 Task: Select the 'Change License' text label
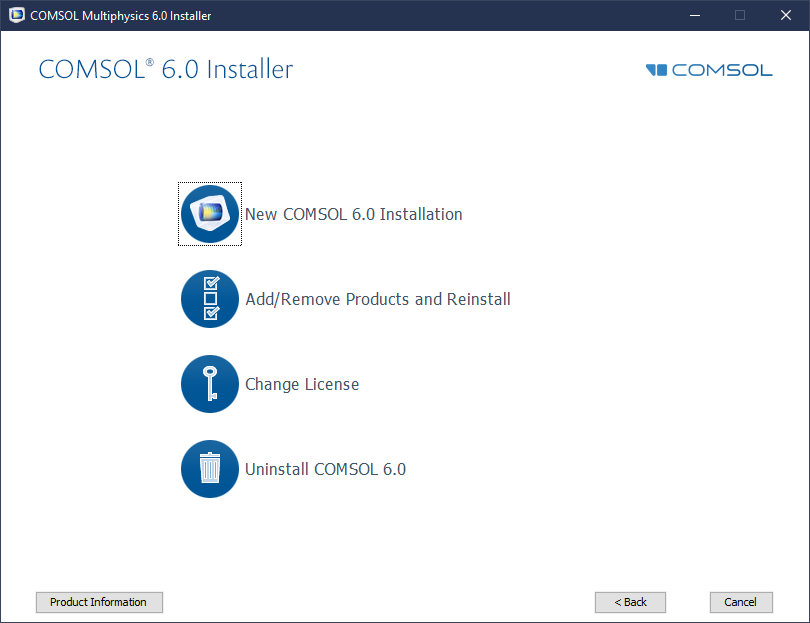[302, 385]
